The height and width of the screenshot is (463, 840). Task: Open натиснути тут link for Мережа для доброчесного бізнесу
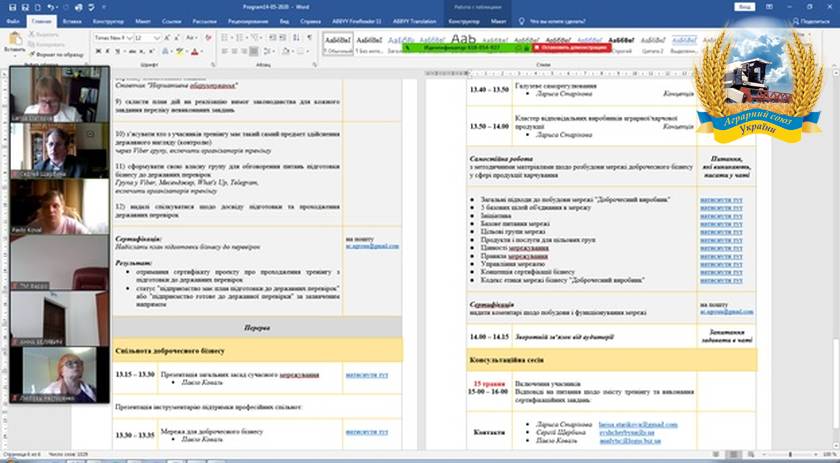pos(367,432)
